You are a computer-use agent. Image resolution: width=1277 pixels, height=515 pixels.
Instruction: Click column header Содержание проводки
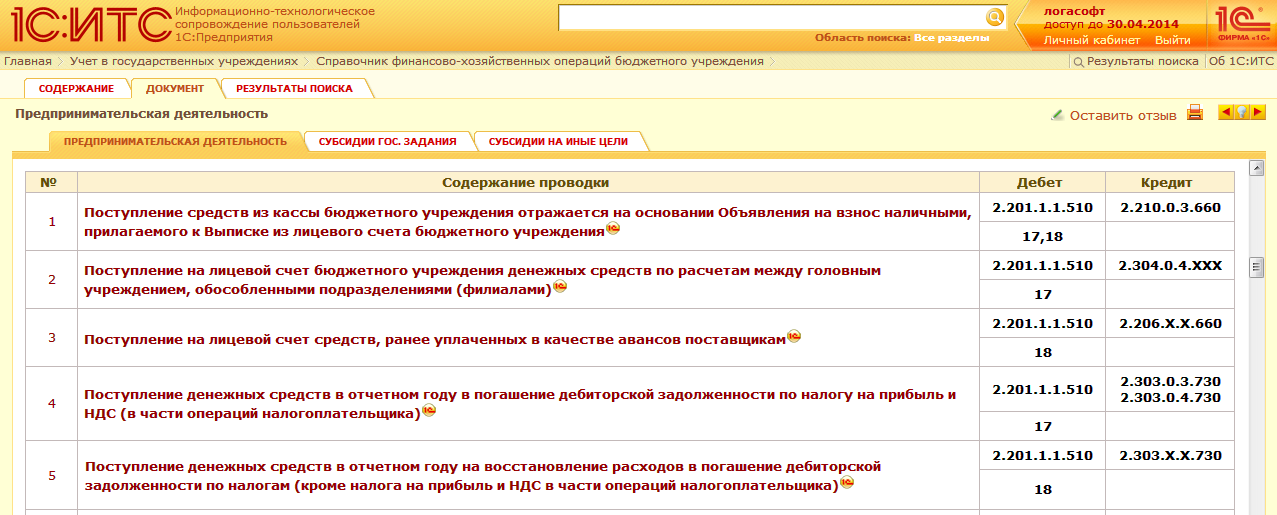(x=525, y=183)
